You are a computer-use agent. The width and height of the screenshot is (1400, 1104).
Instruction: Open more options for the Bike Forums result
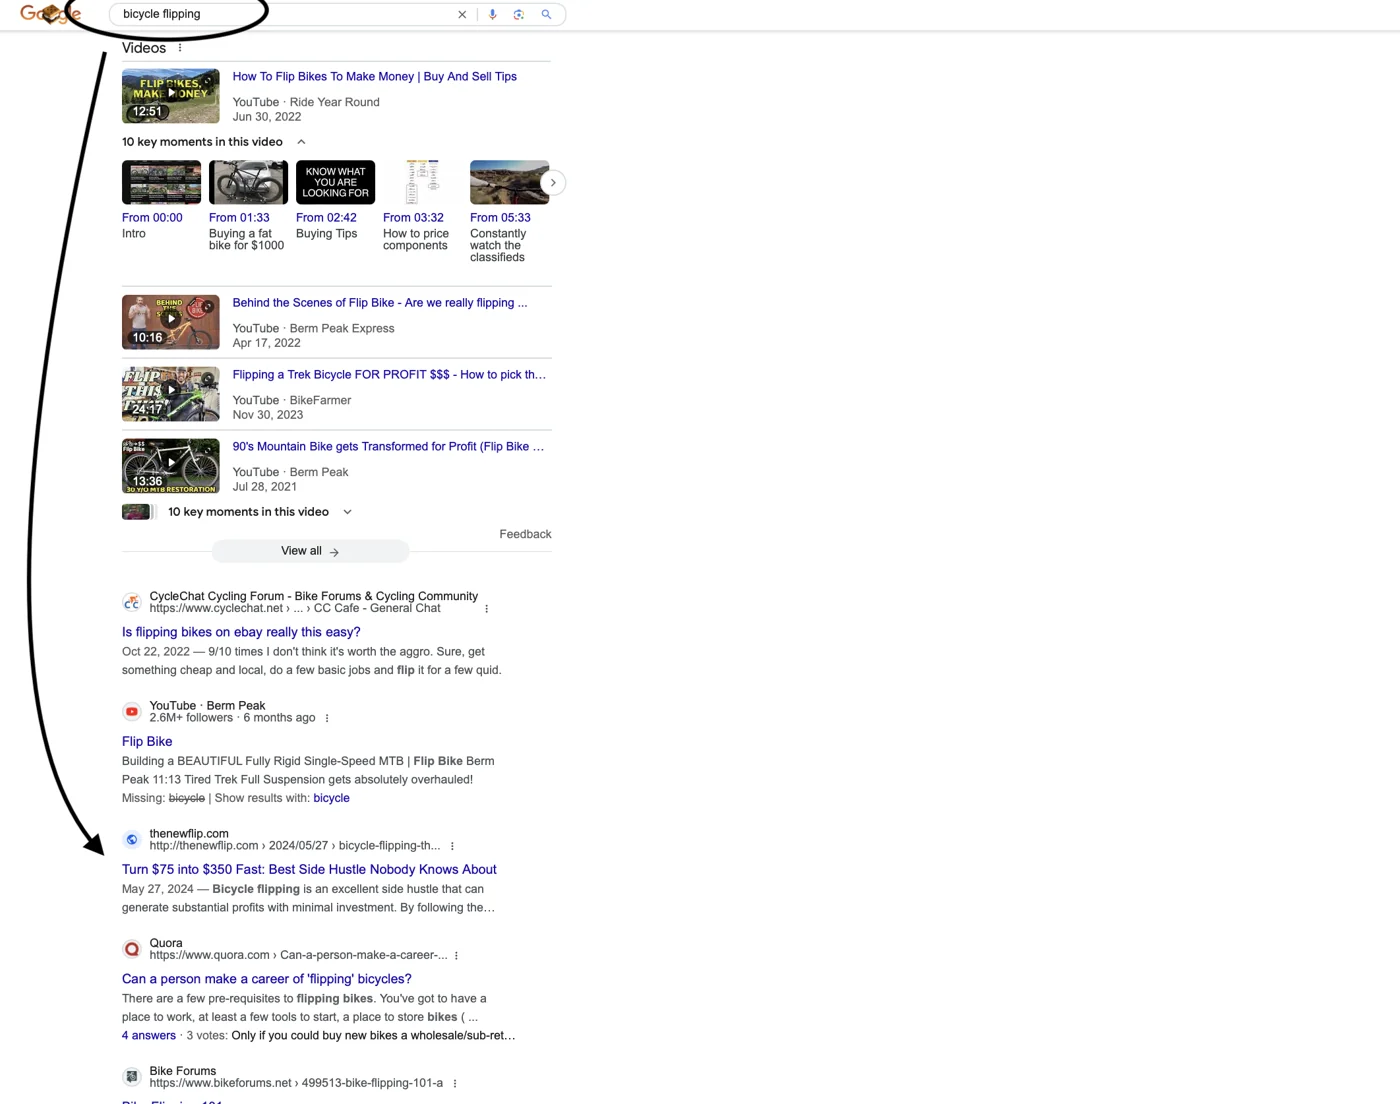point(455,1083)
